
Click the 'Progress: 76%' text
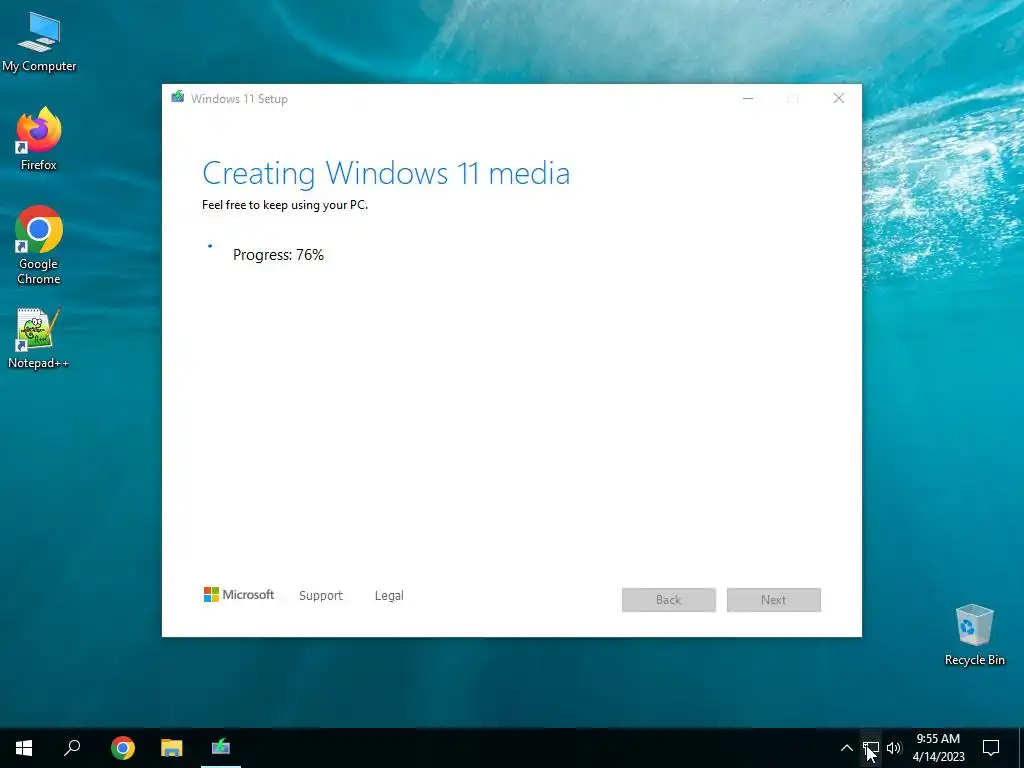pyautogui.click(x=278, y=255)
